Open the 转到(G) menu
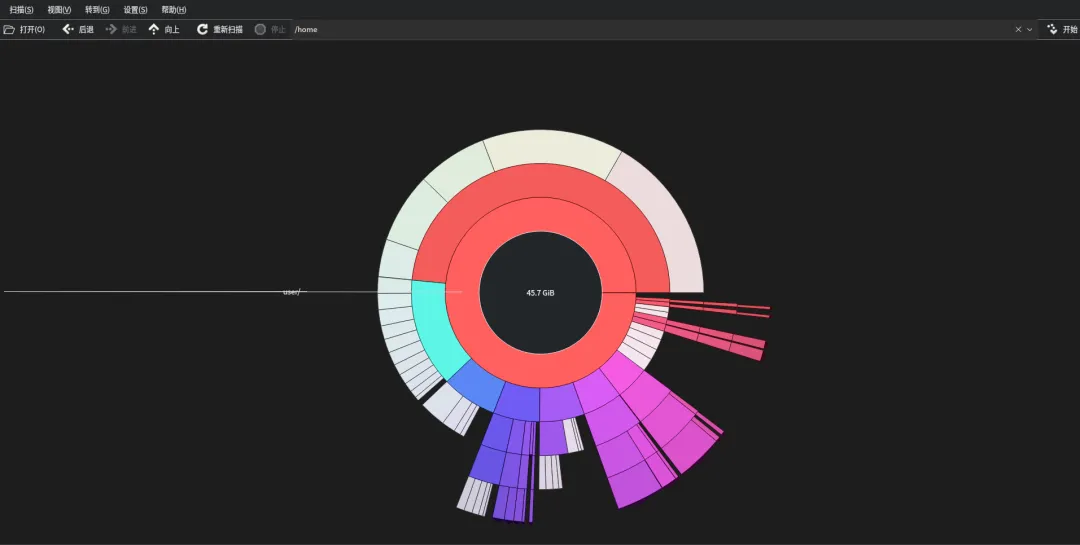The height and width of the screenshot is (545, 1080). [97, 10]
